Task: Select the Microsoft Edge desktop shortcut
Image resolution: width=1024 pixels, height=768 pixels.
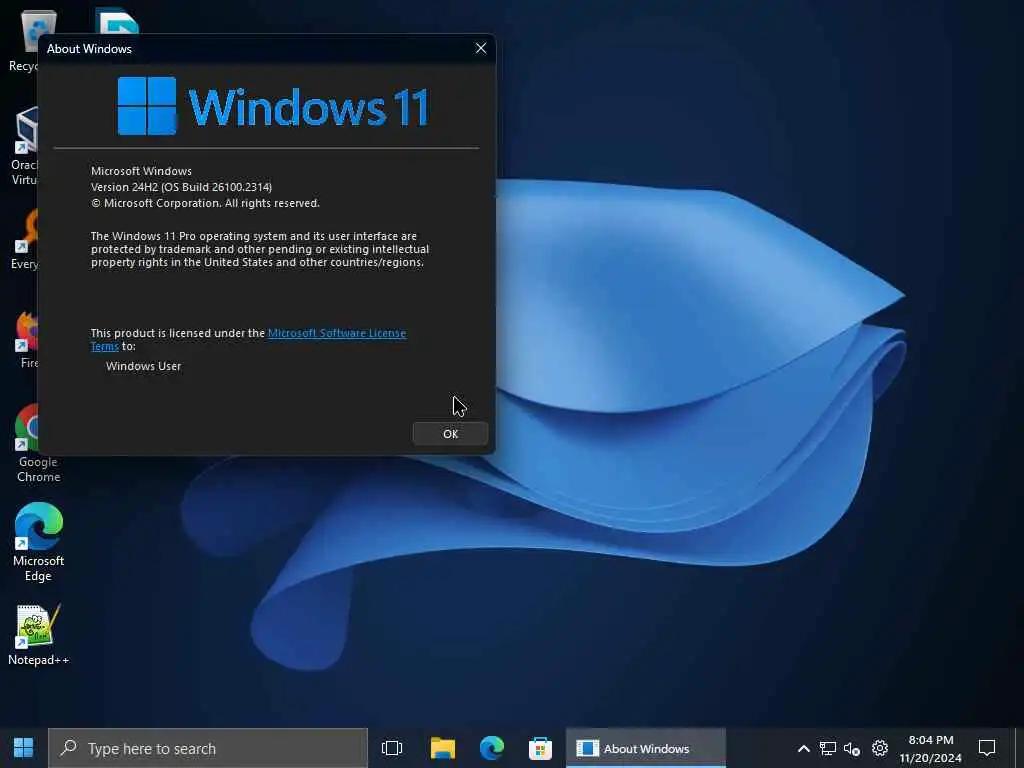Action: (x=39, y=542)
